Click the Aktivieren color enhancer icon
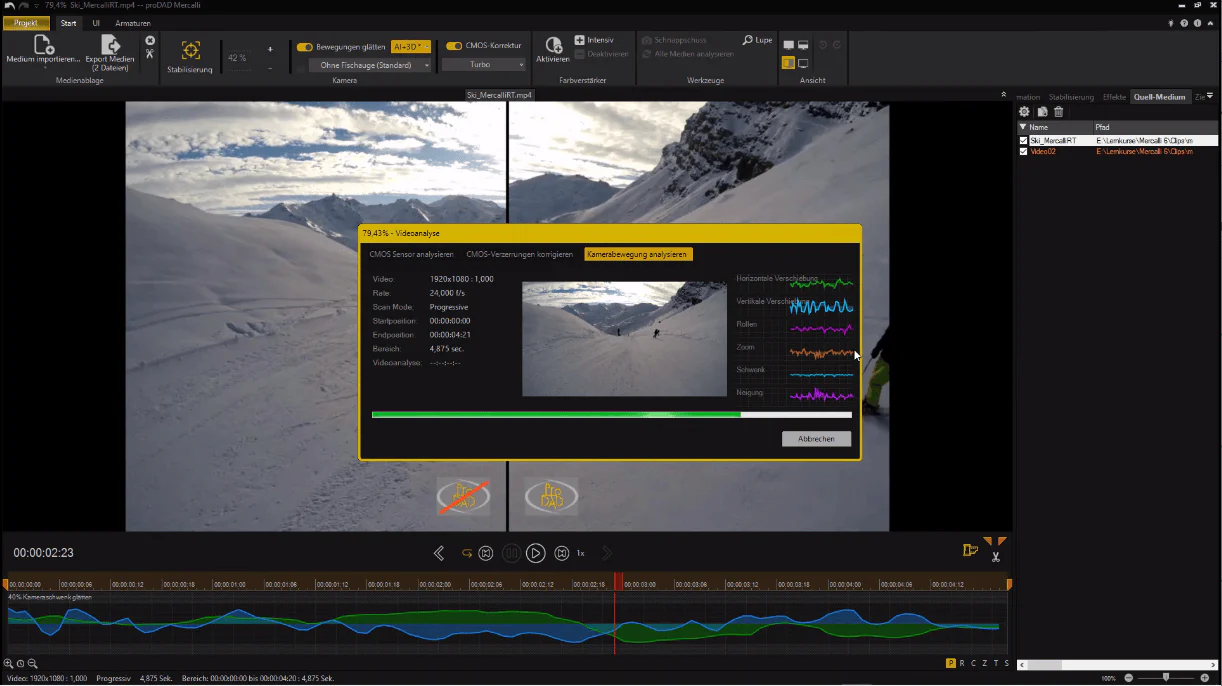 click(552, 45)
